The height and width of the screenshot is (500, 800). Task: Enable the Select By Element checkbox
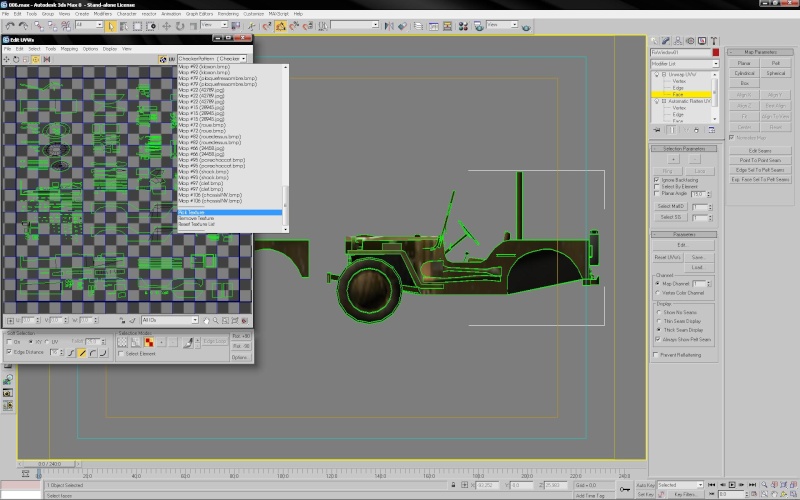pyautogui.click(x=657, y=187)
